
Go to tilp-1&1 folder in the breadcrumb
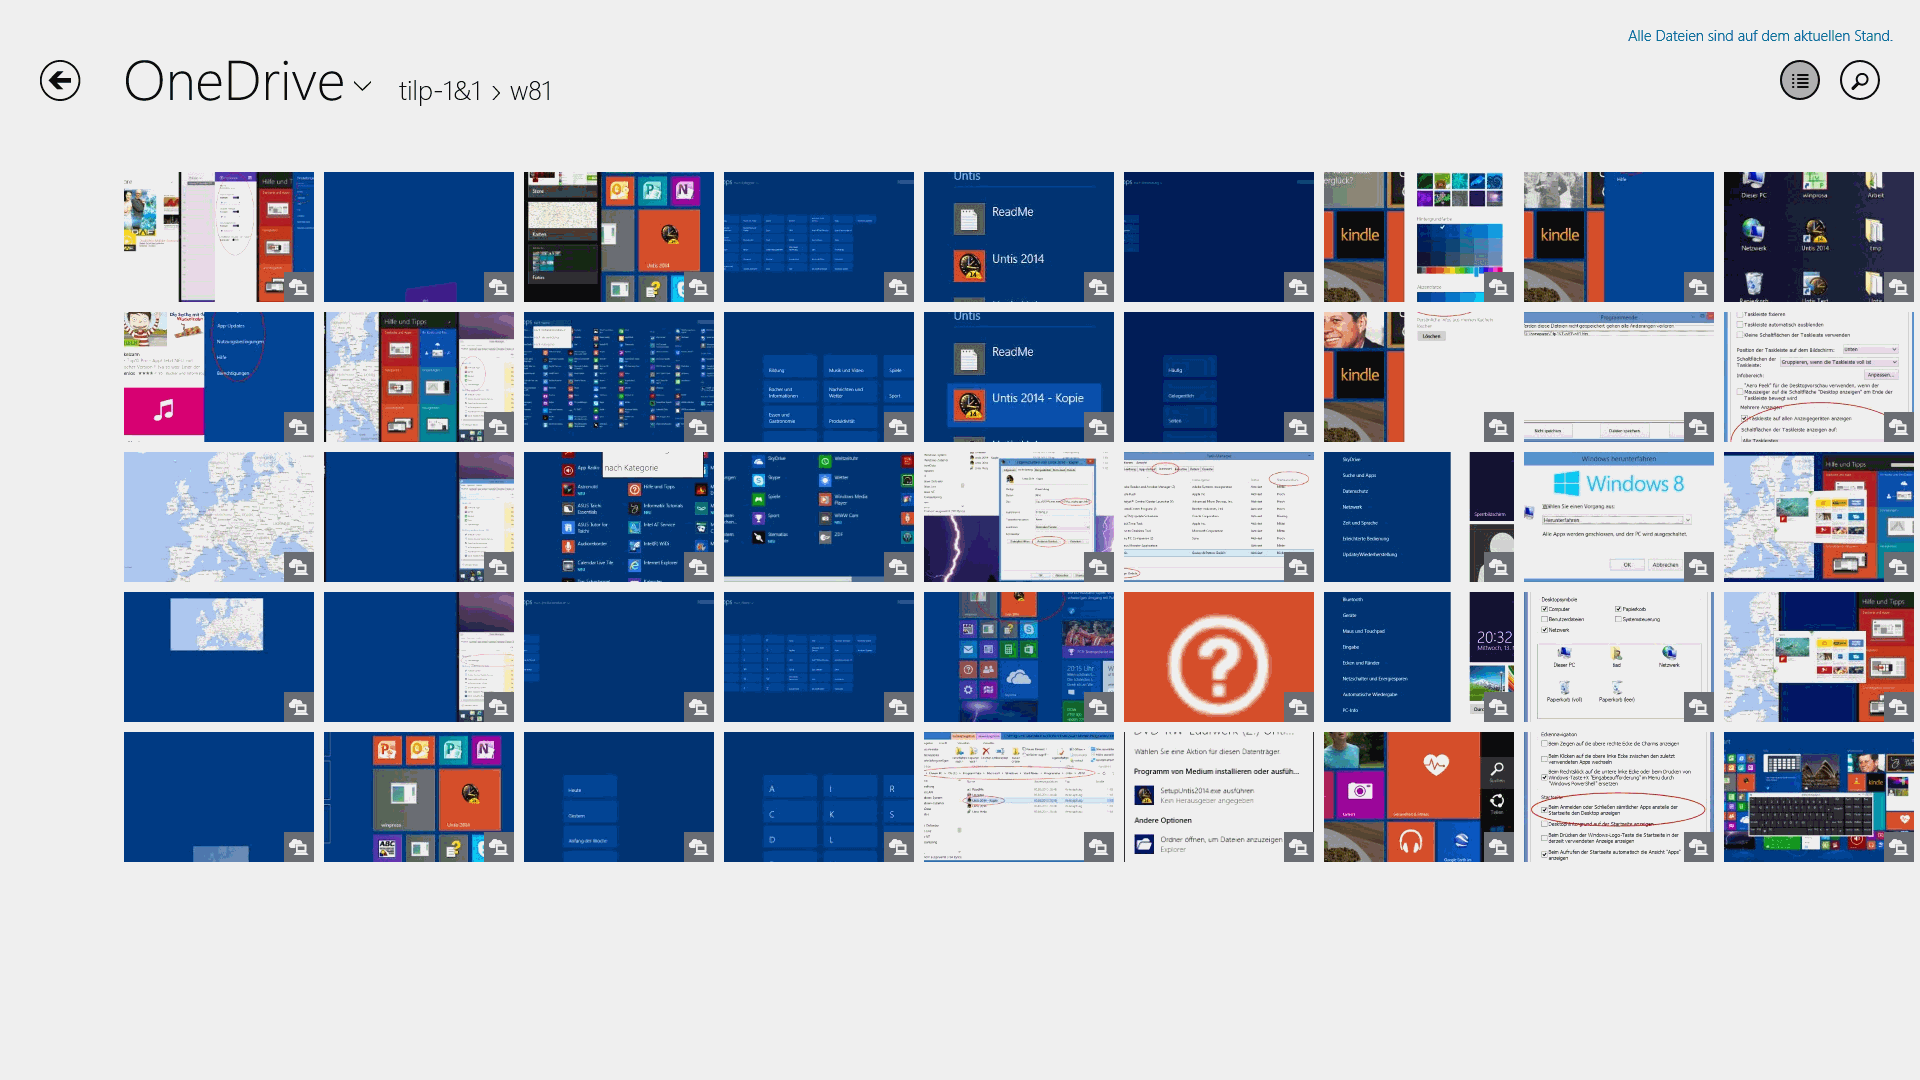440,91
